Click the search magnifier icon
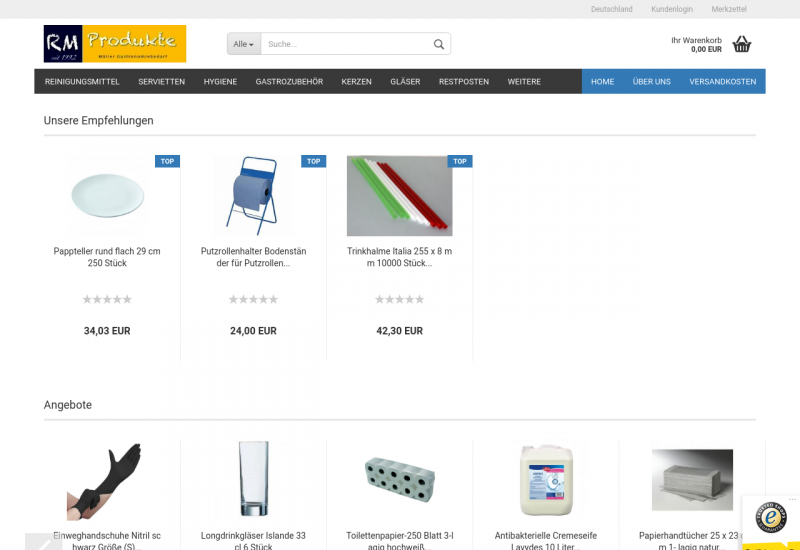The width and height of the screenshot is (800, 550). (438, 44)
